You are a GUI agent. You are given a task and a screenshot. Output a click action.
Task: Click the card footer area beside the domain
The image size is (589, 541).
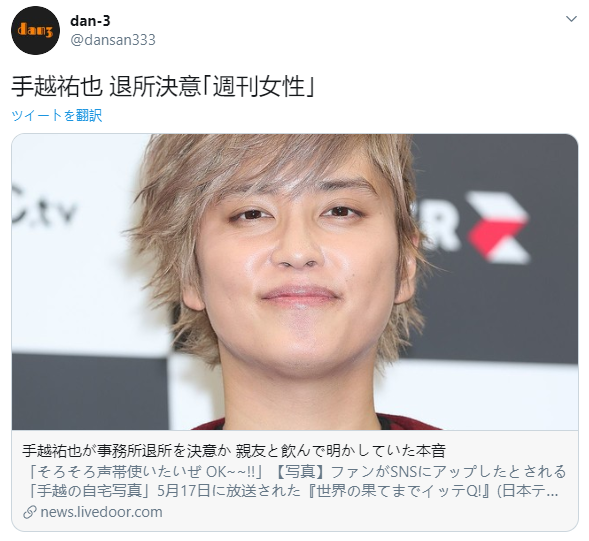370,512
